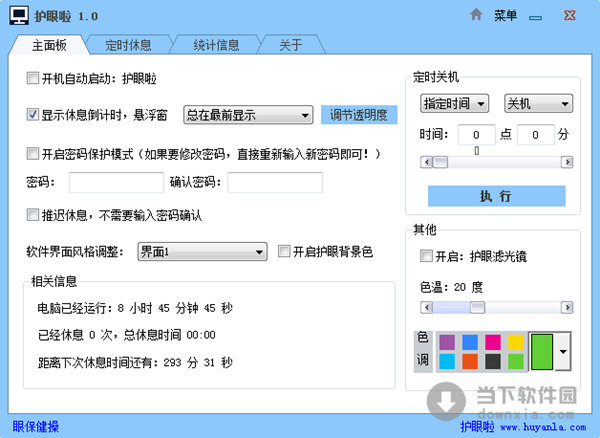
Task: Select the dark gray color swatch
Action: [x=493, y=361]
